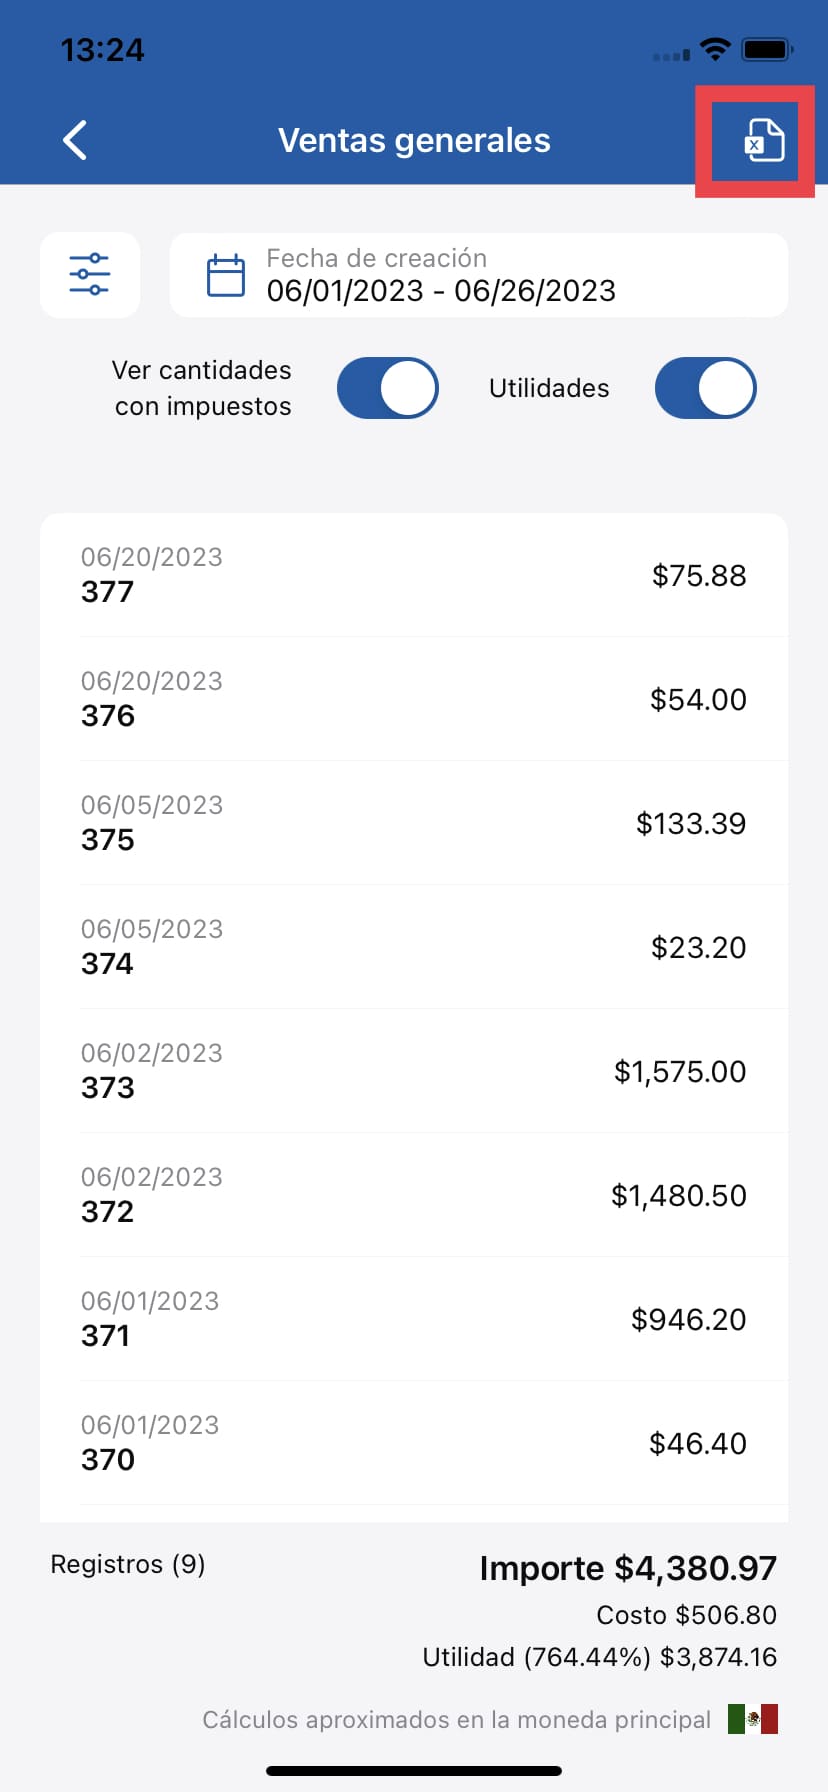The width and height of the screenshot is (828, 1792).
Task: Select sale record 376
Action: 414,699
